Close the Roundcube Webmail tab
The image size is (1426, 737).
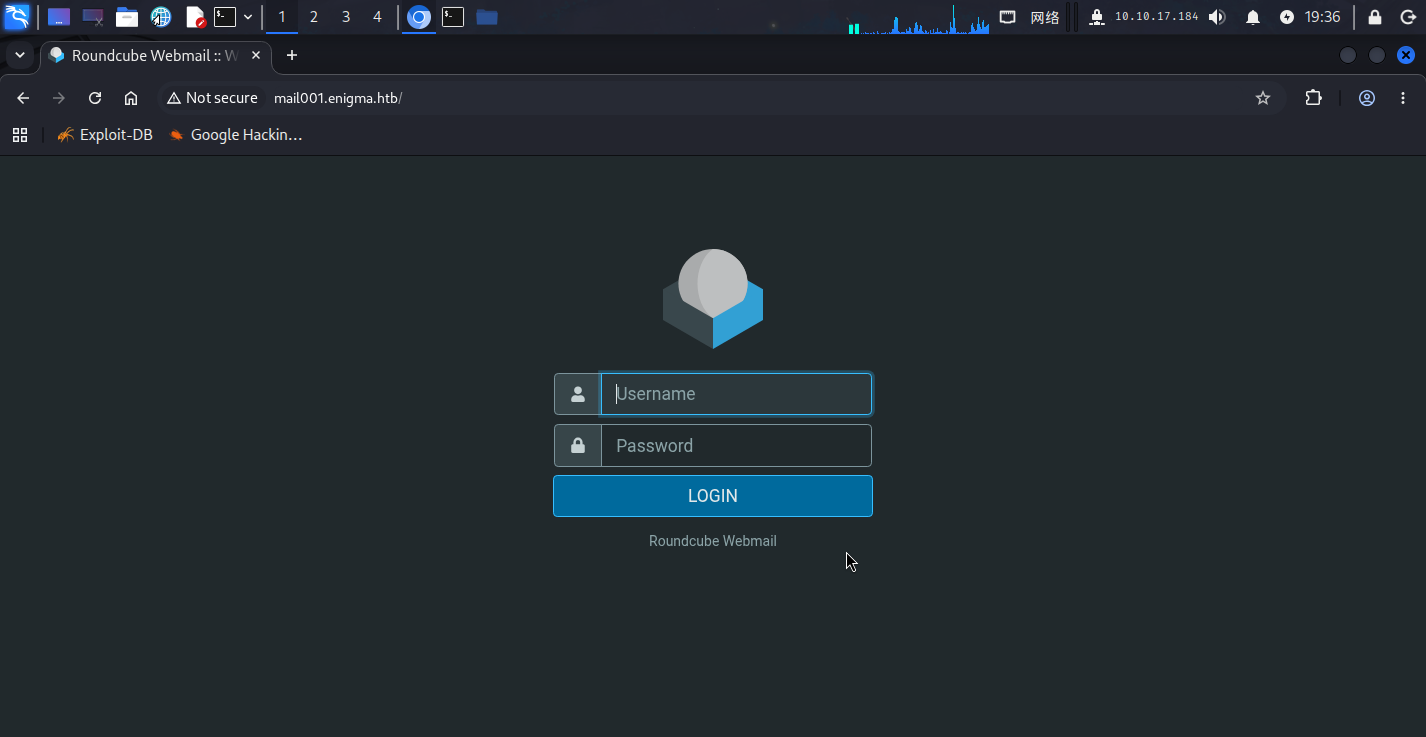pos(256,56)
